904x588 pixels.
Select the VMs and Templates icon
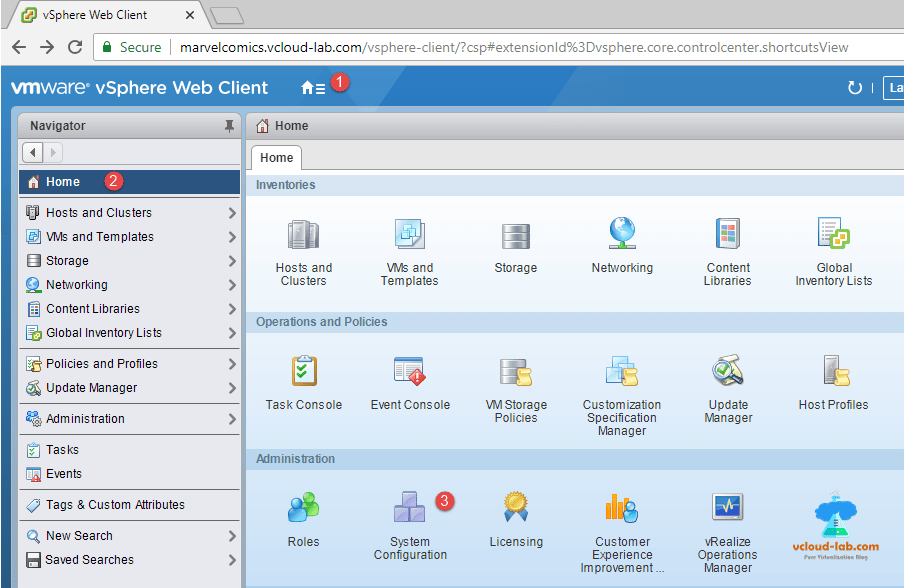[409, 235]
